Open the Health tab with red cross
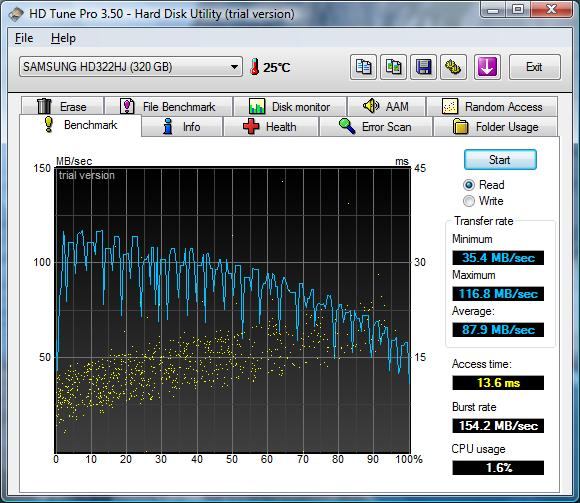This screenshot has width=580, height=503. [271, 127]
